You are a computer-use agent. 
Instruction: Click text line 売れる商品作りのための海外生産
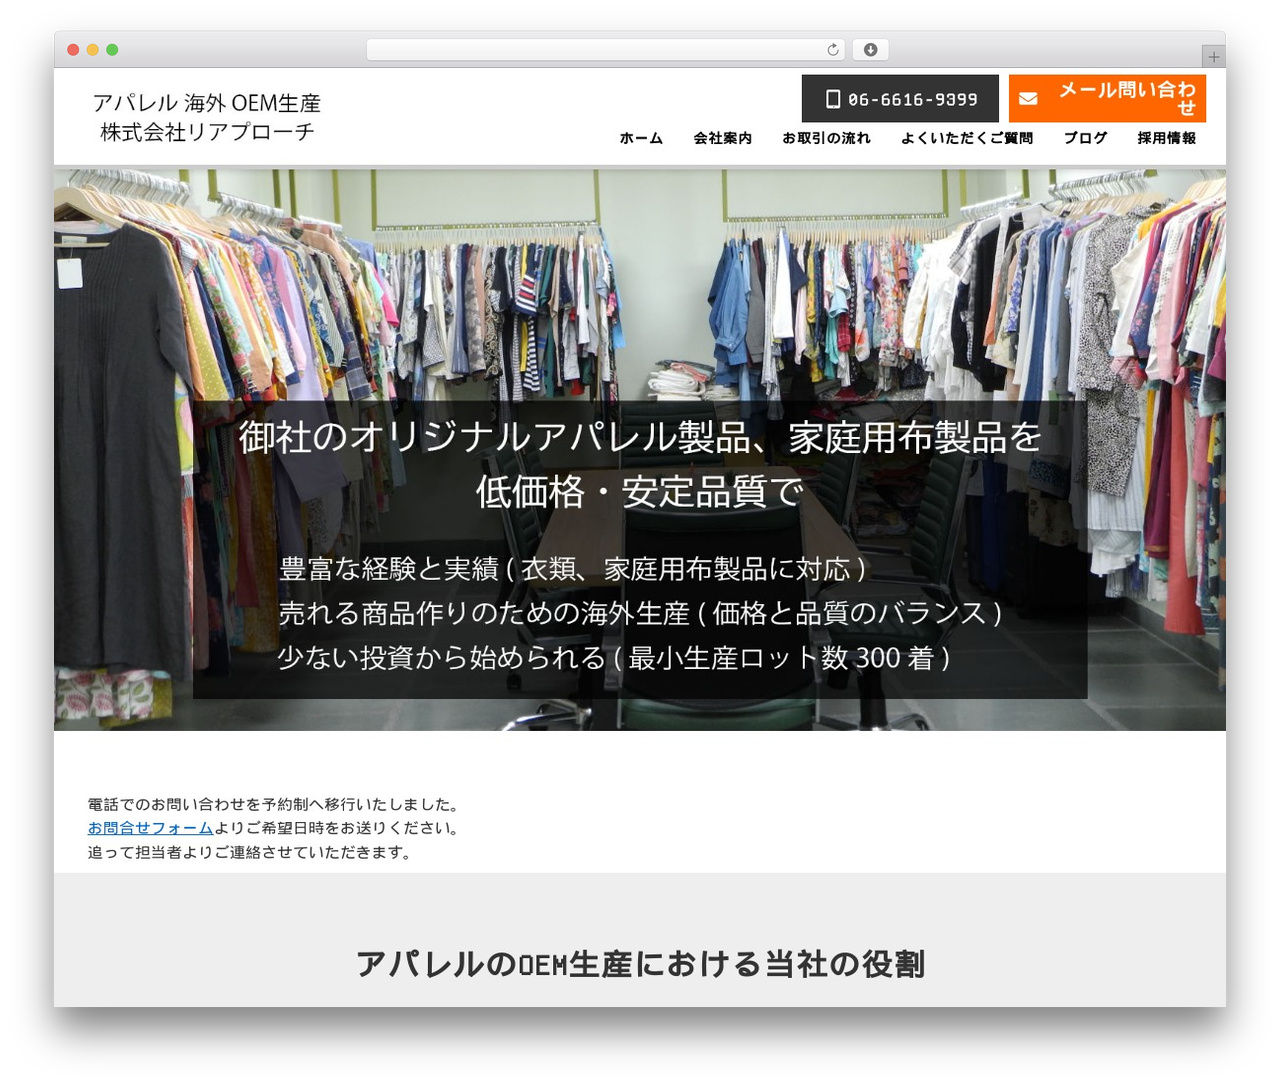pos(640,613)
